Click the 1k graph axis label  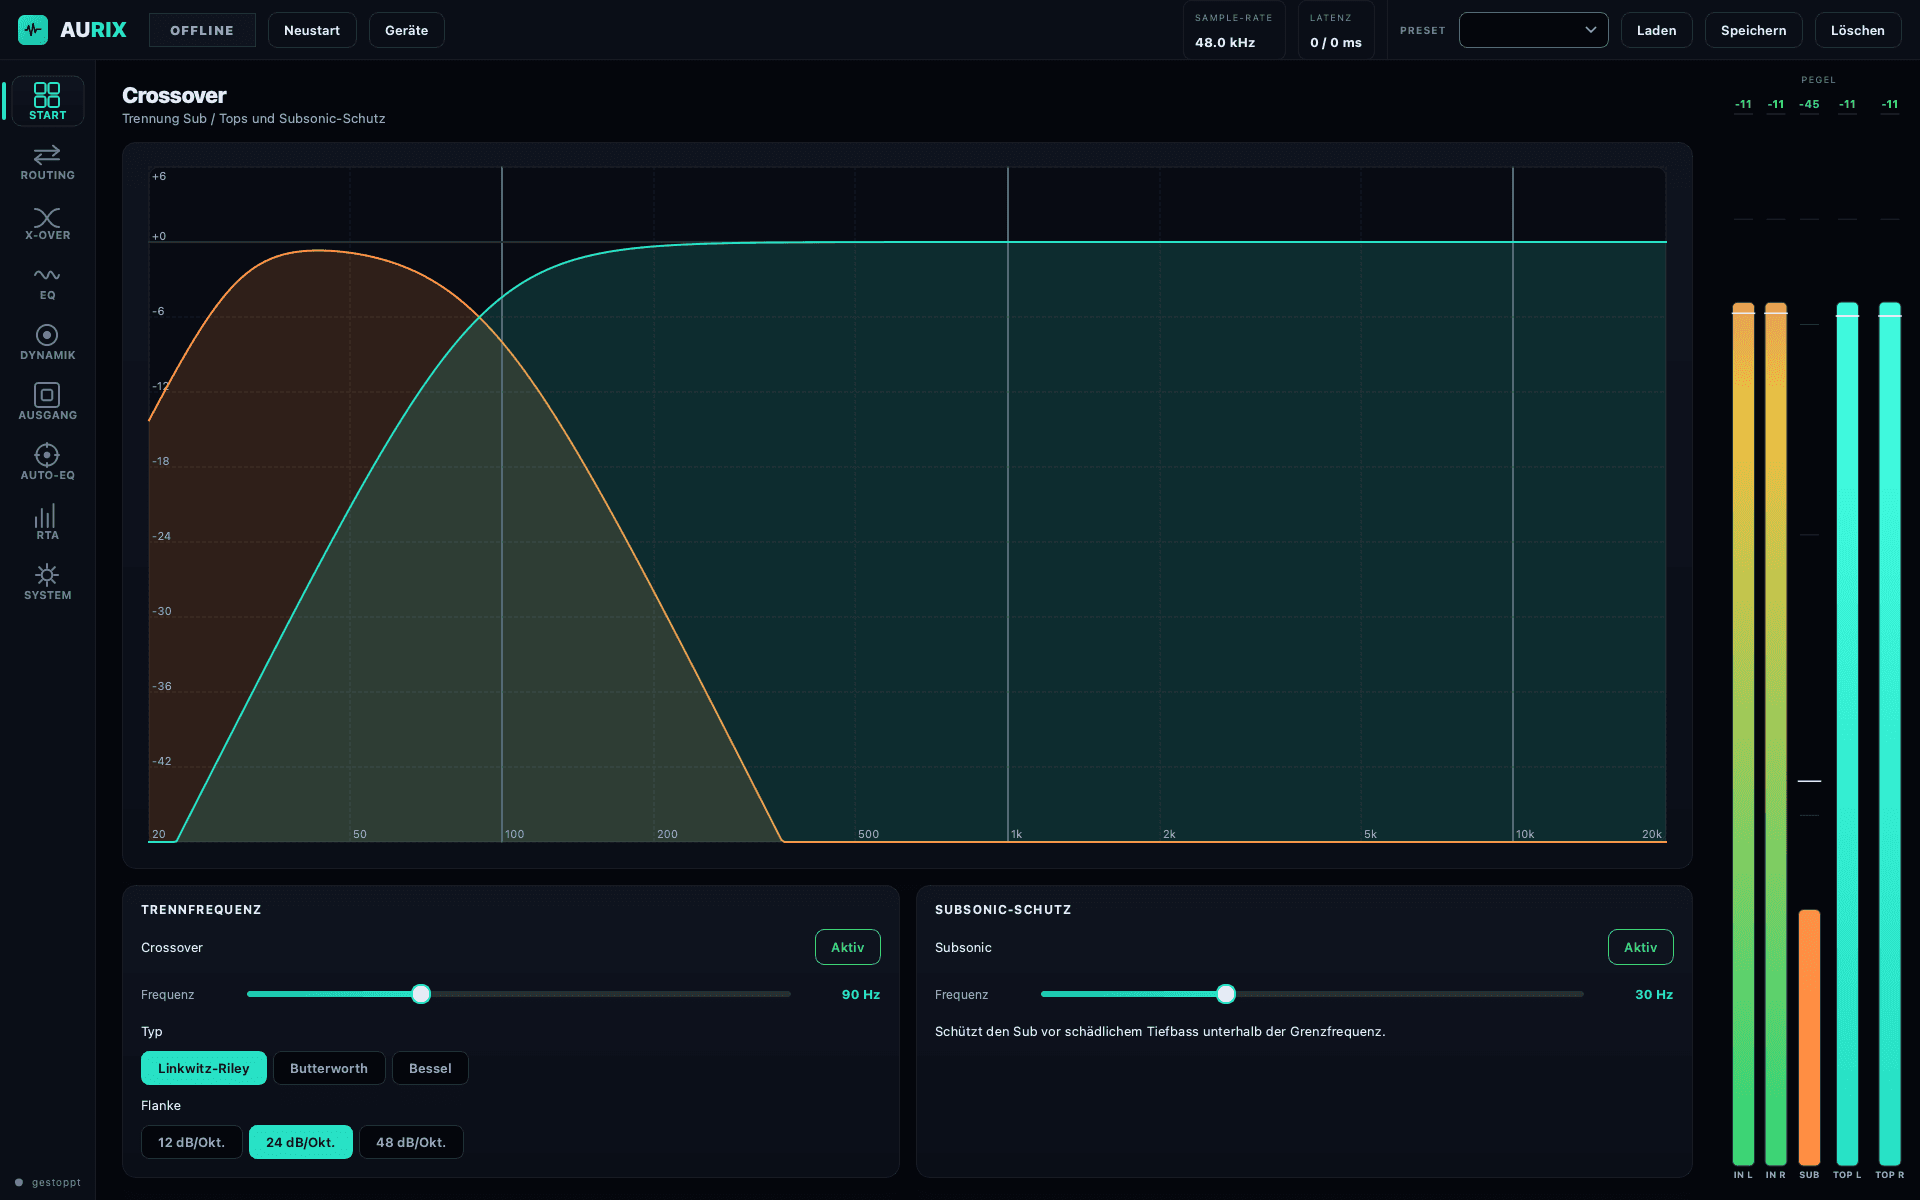click(1016, 834)
